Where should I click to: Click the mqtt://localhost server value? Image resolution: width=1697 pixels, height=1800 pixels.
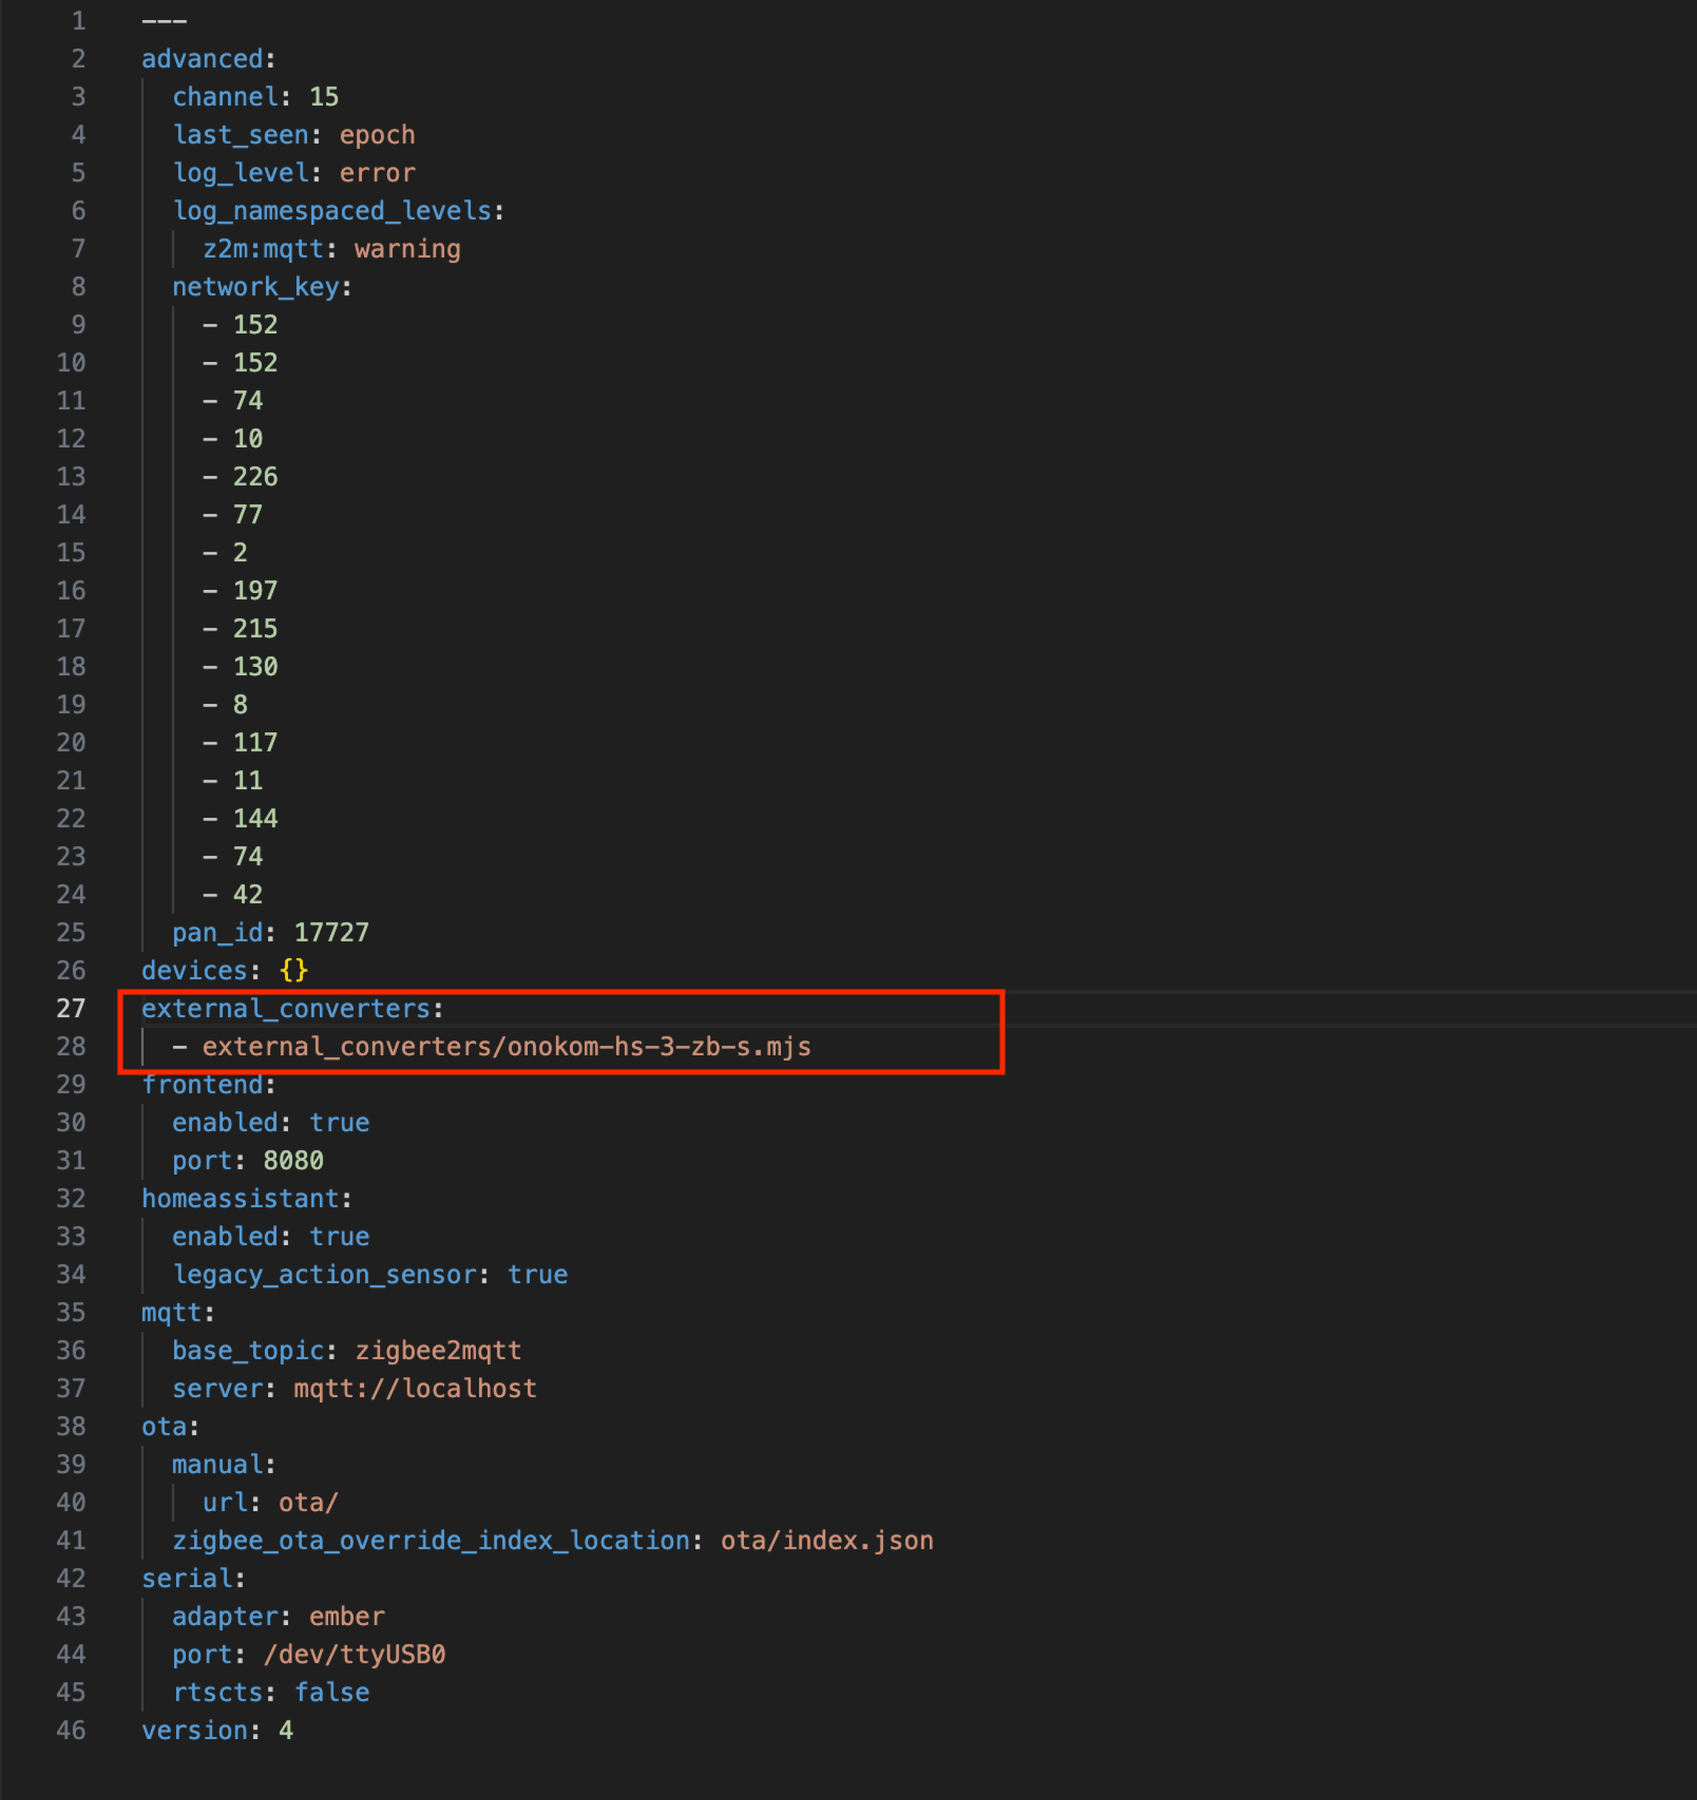click(x=415, y=1389)
